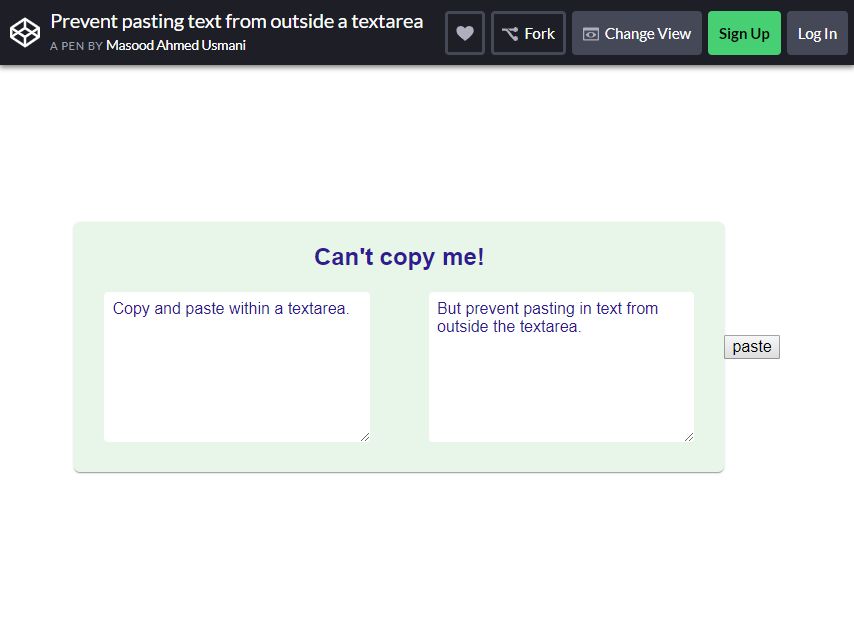Click the pen title 'Prevent pasting text from outside a textarea'
Image resolution: width=854 pixels, height=628 pixels.
[237, 21]
